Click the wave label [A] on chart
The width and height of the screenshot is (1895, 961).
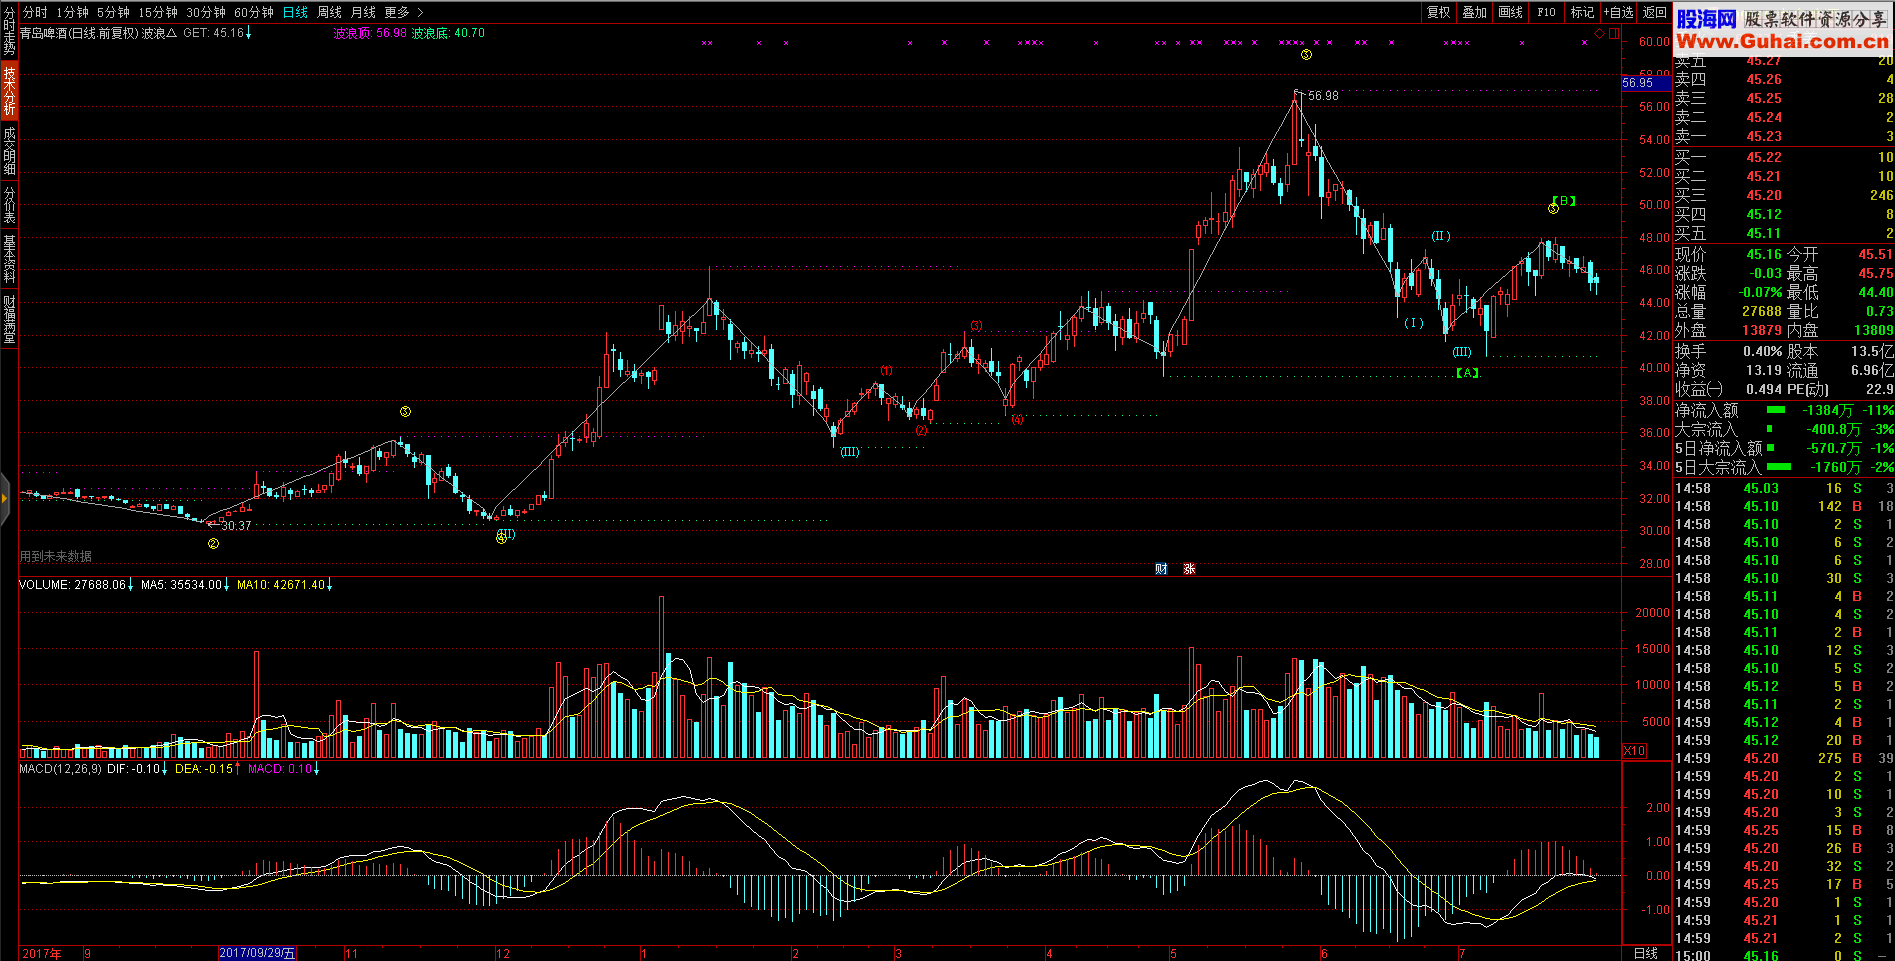tap(1468, 372)
